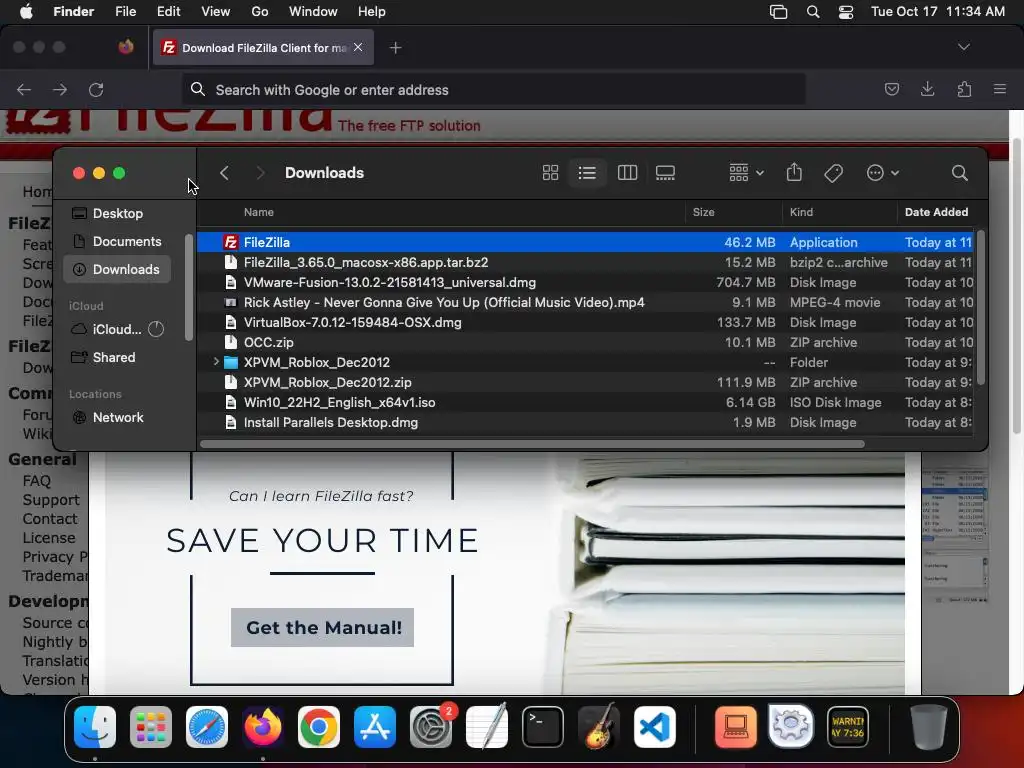Open Terminal from the Dock

[543, 727]
